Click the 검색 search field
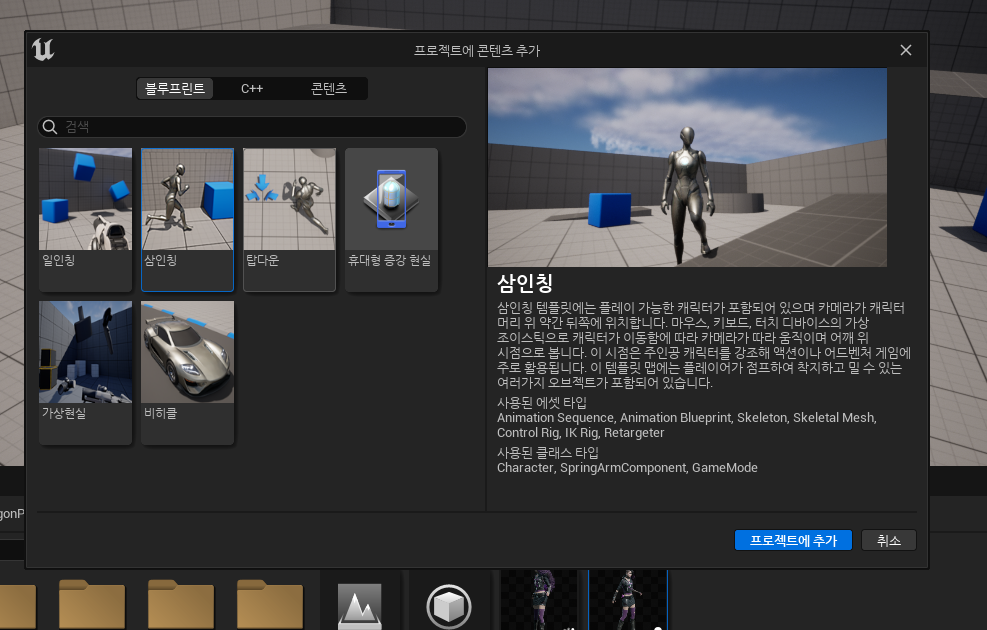The height and width of the screenshot is (630, 987). coord(252,127)
